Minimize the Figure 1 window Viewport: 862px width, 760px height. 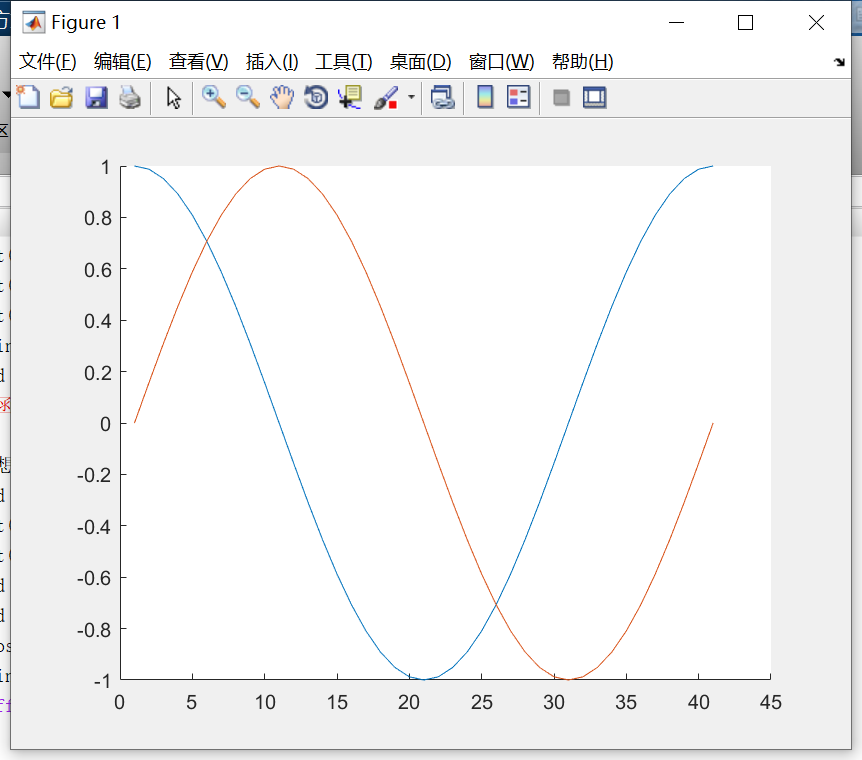click(676, 23)
